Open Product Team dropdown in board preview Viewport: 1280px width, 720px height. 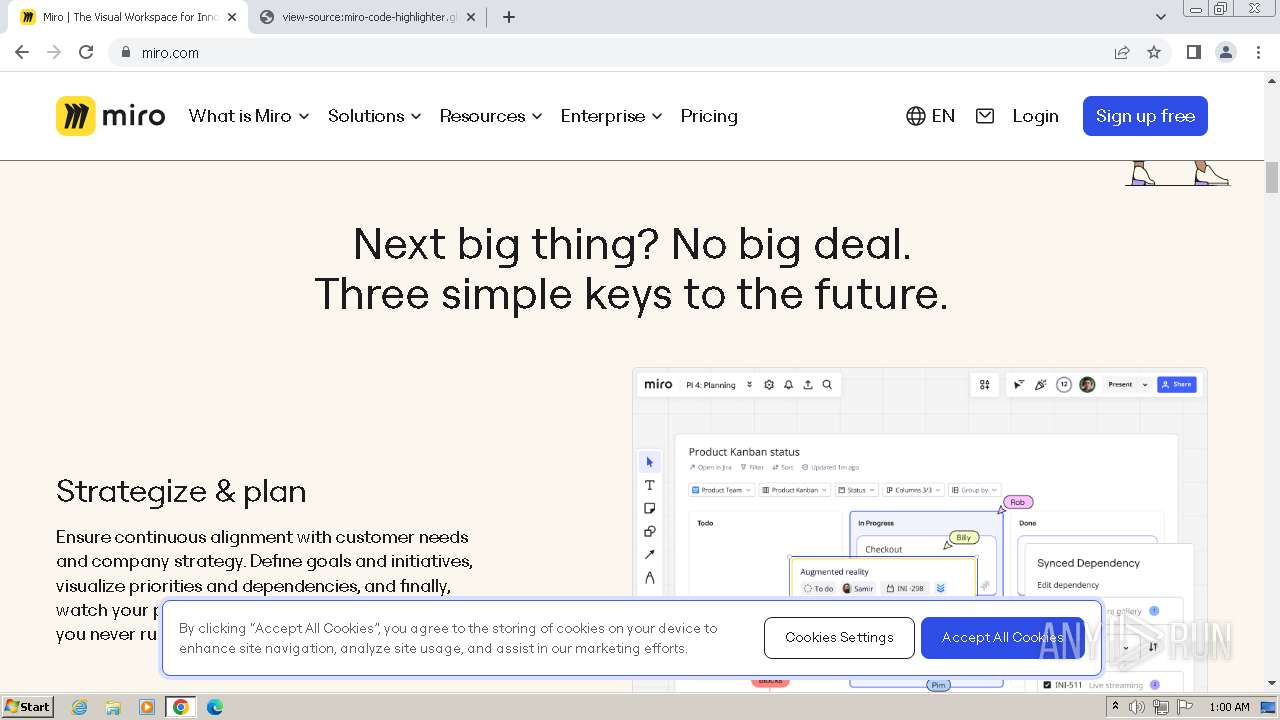[x=721, y=490]
